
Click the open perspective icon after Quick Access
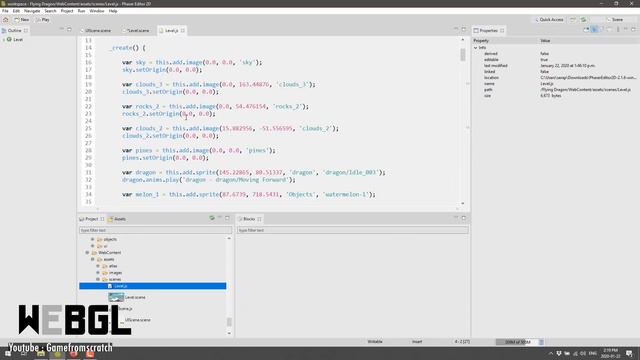(573, 20)
